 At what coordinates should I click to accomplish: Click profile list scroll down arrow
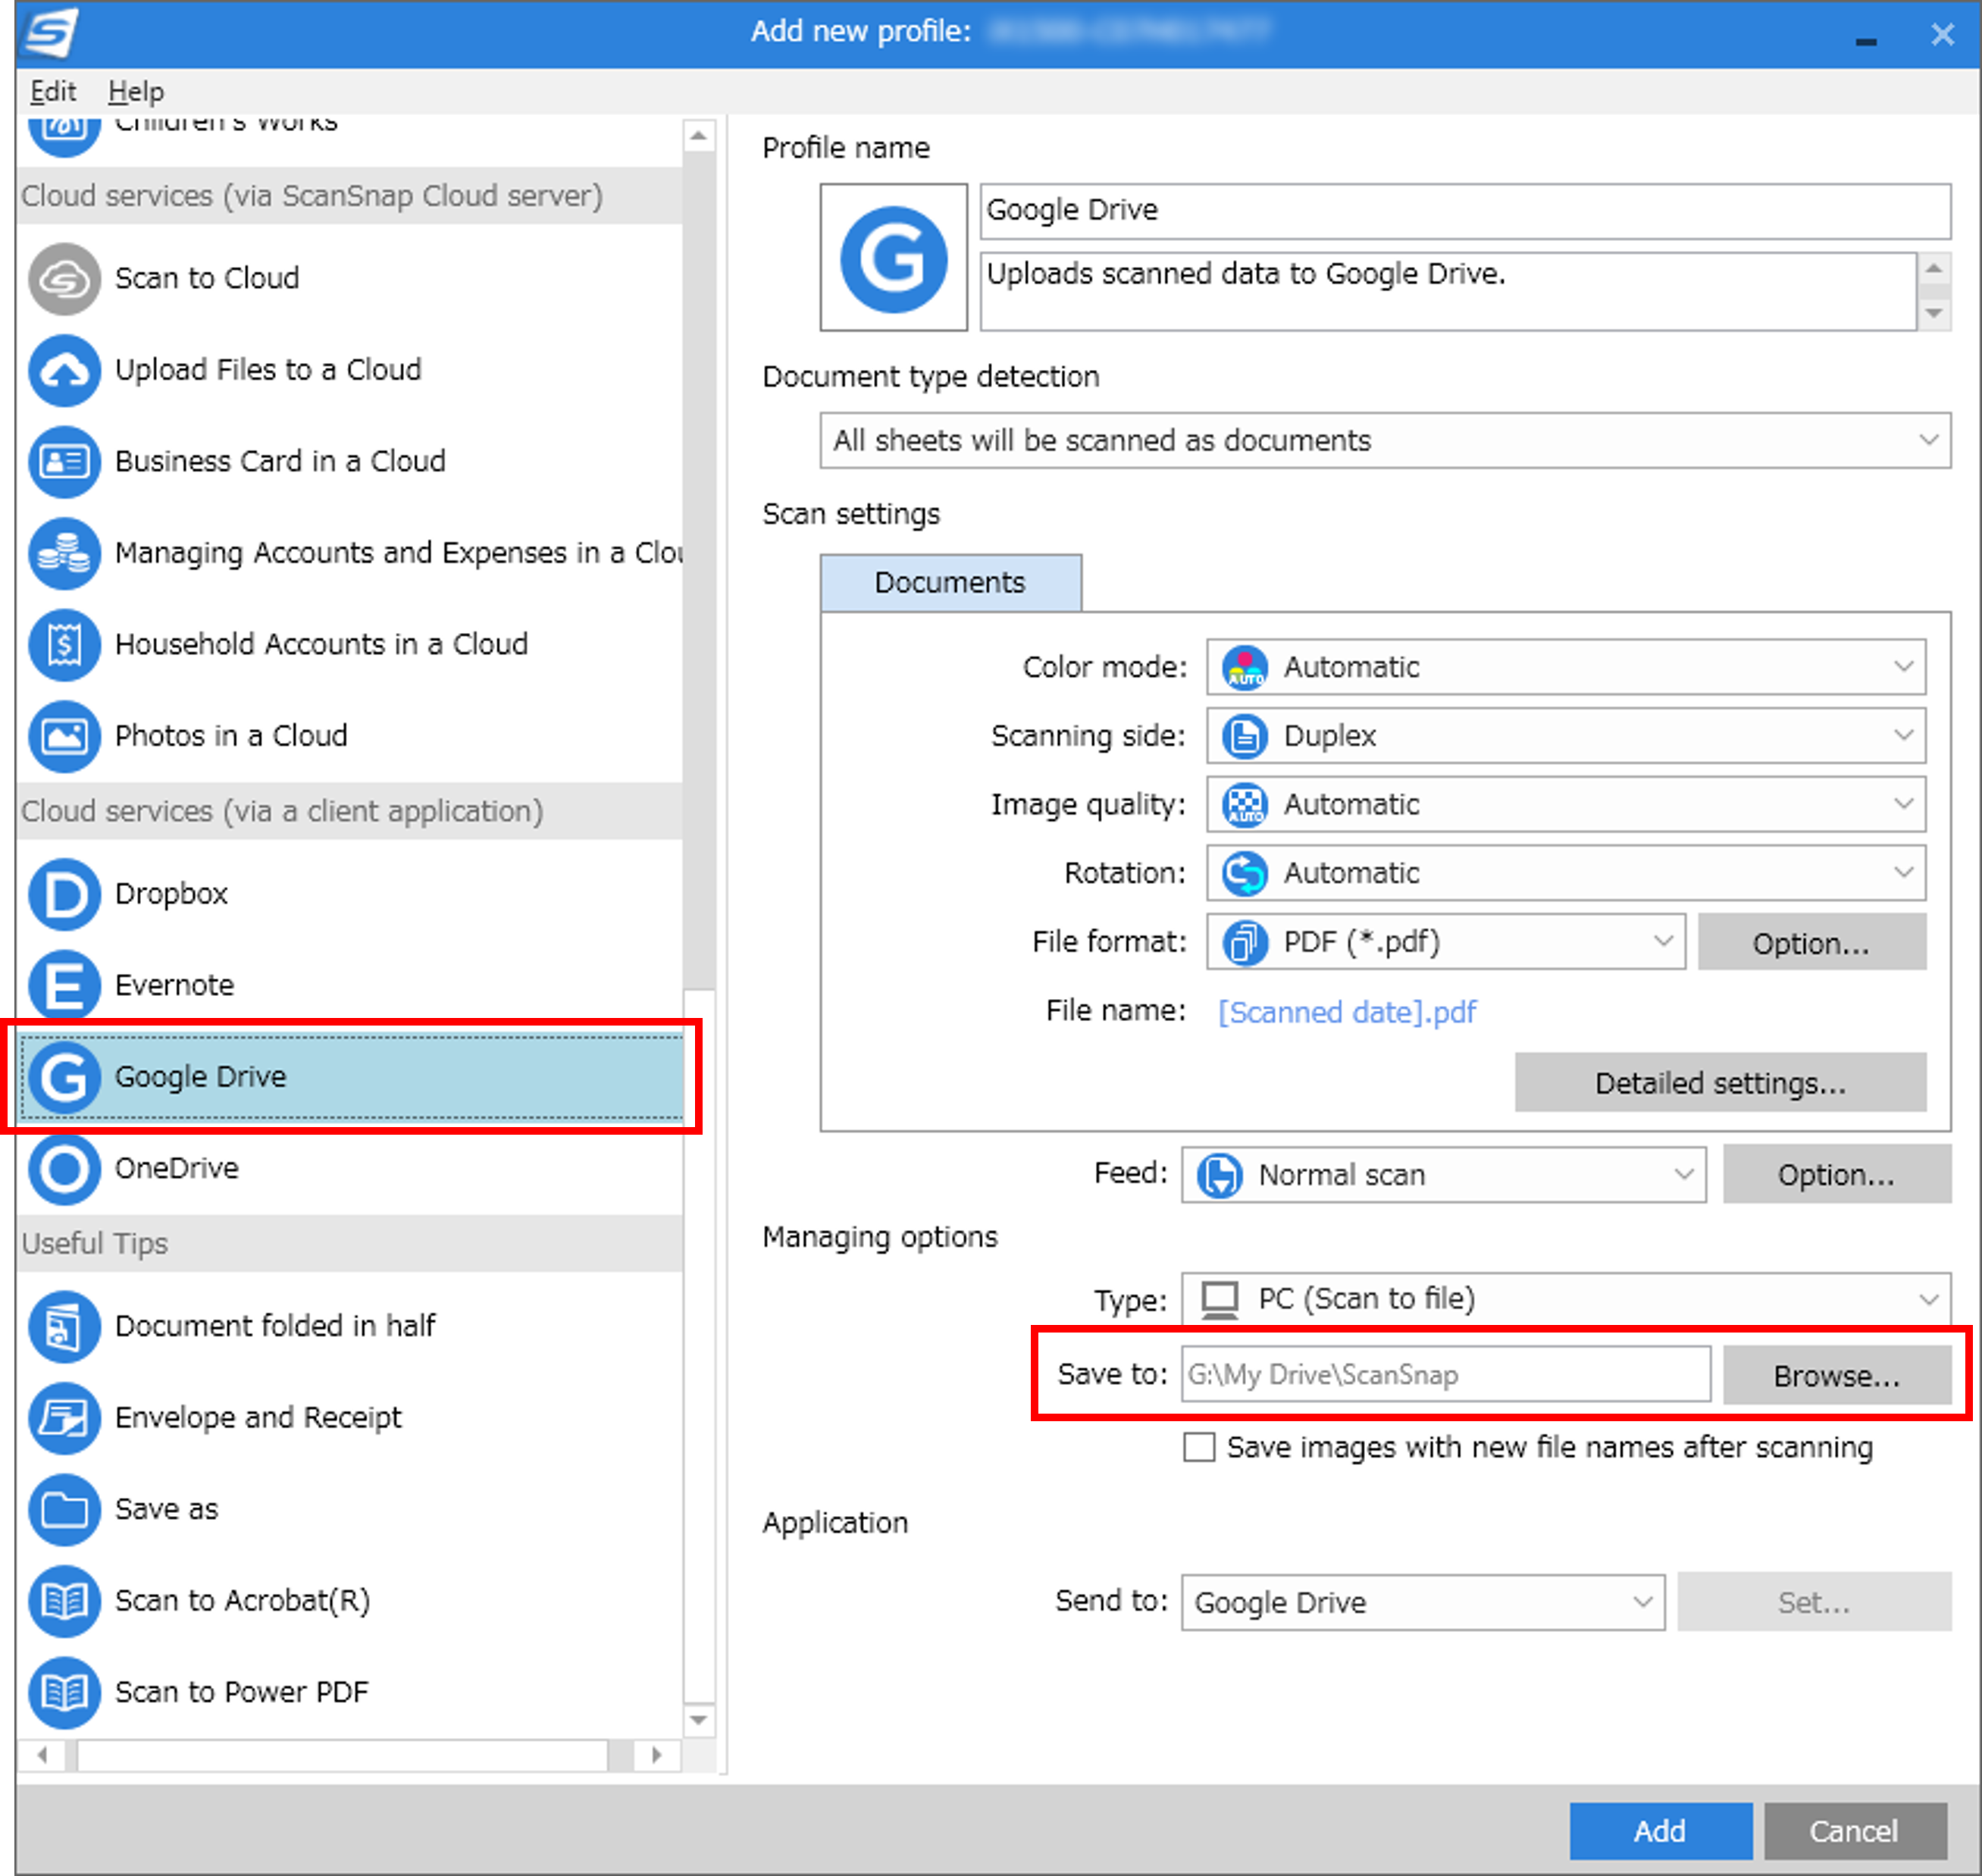coord(699,1721)
